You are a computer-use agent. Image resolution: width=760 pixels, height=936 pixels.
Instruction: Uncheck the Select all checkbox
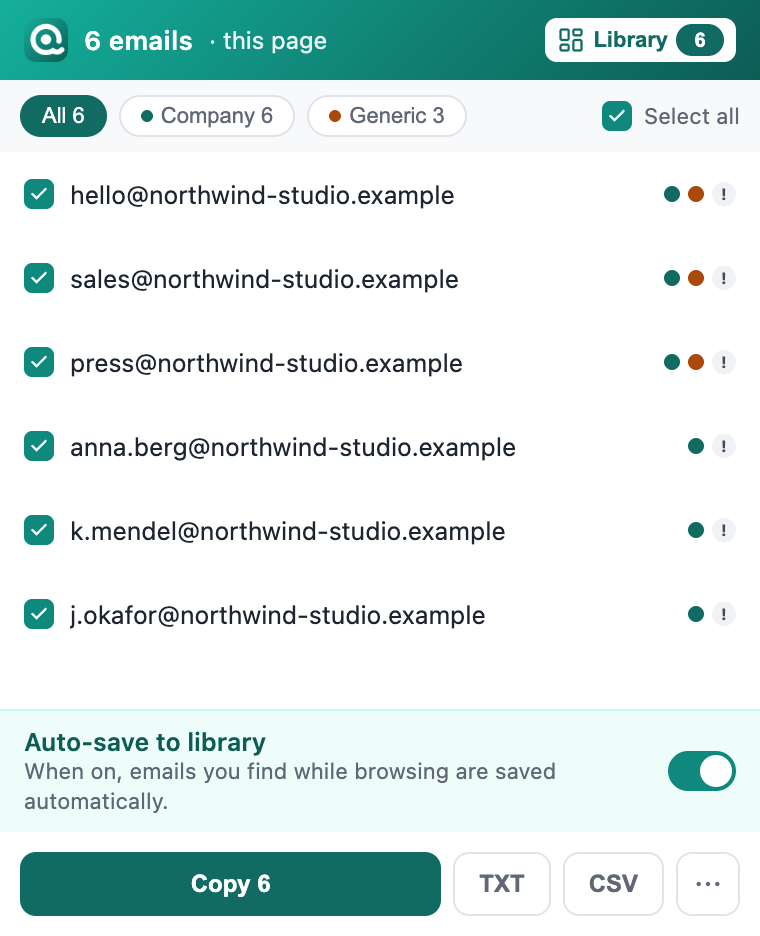pos(617,116)
